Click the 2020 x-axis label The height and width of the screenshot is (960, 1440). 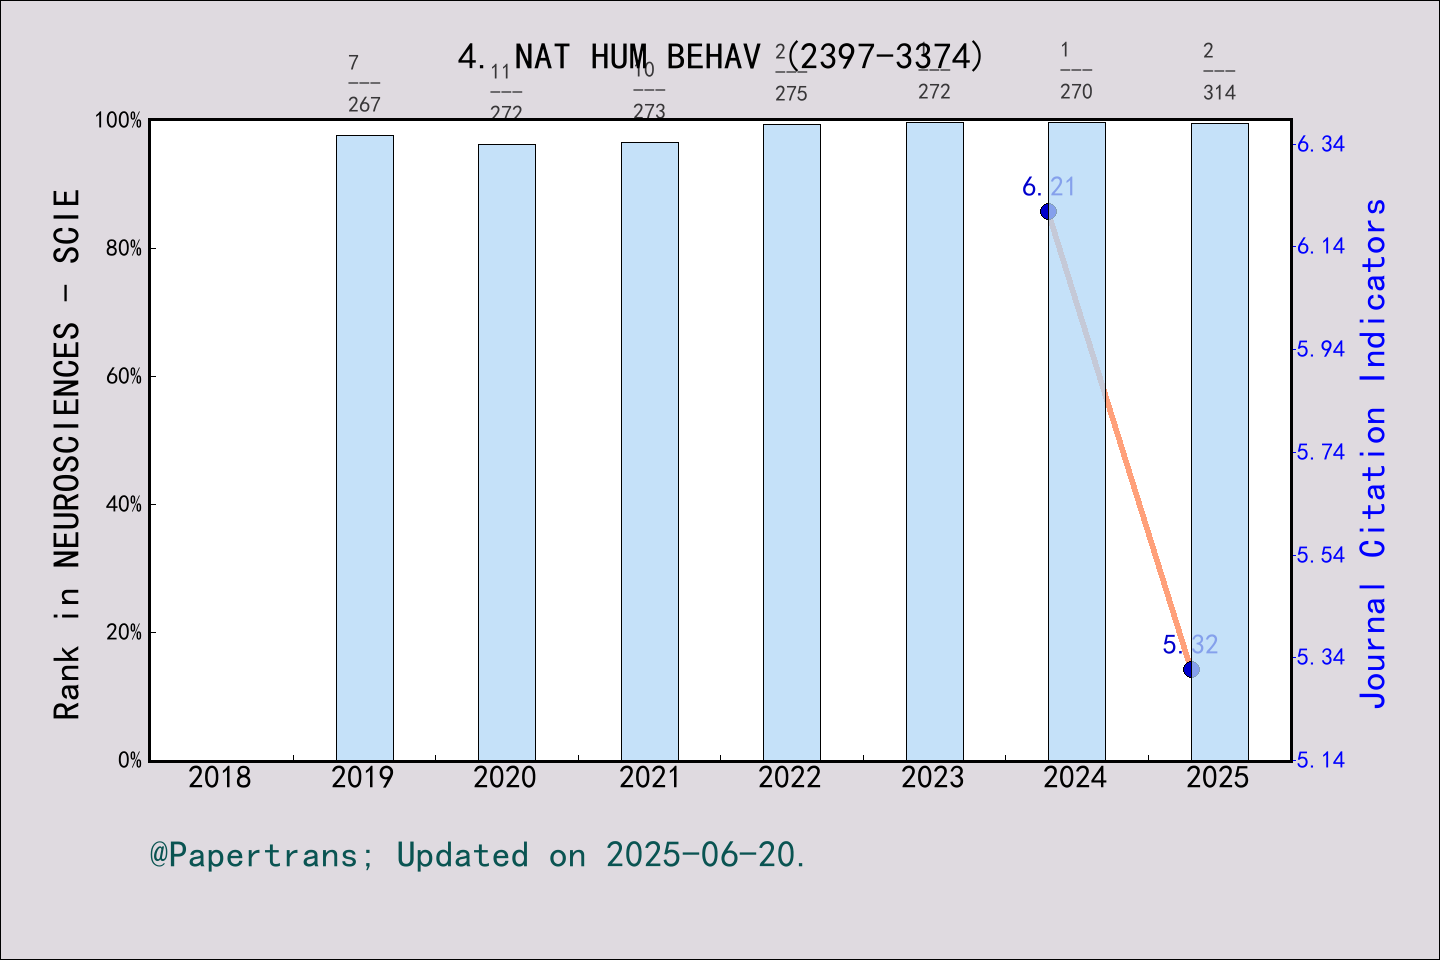click(x=505, y=777)
